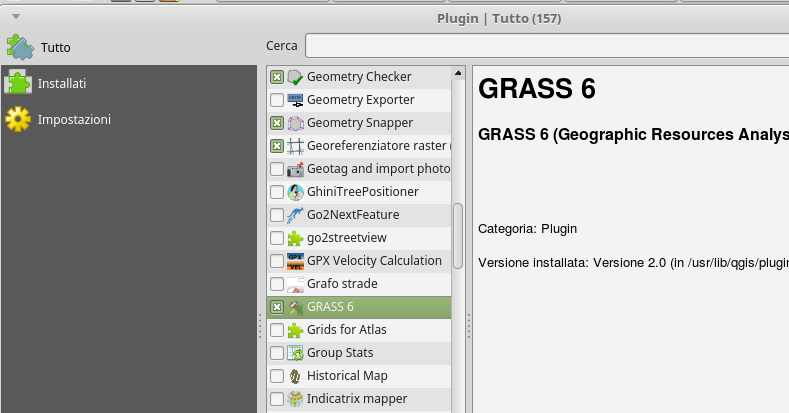Open the Impostazioni tab

pos(129,120)
